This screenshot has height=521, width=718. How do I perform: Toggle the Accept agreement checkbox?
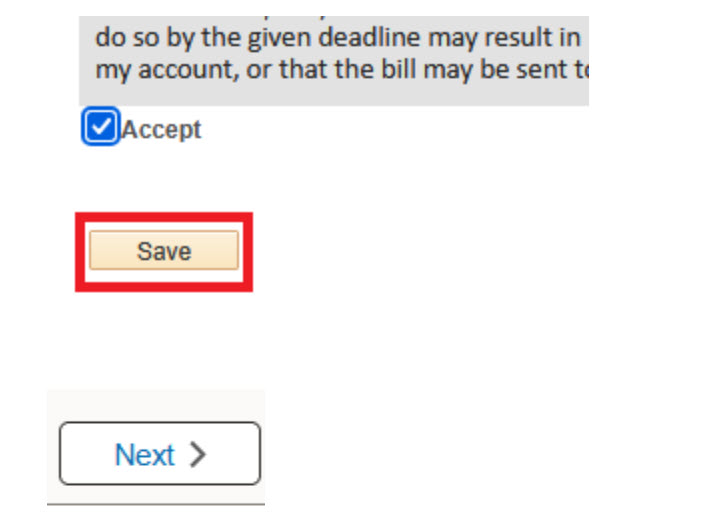(101, 129)
